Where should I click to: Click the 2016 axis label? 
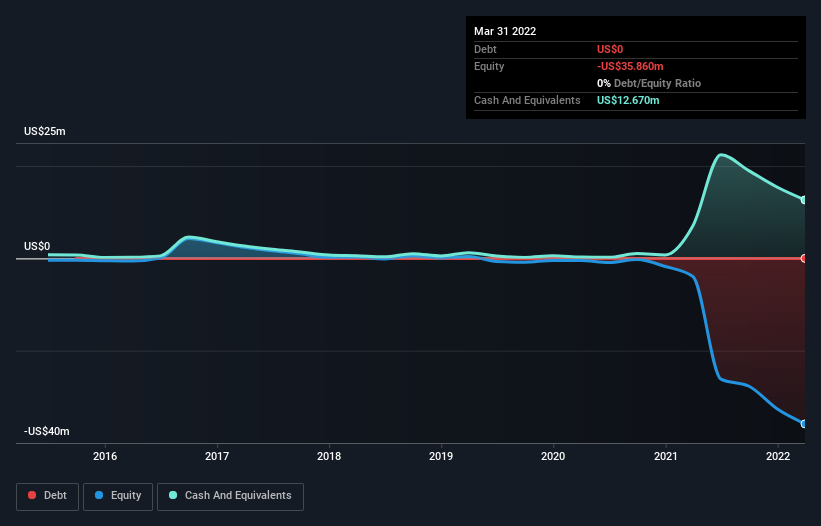pyautogui.click(x=105, y=456)
